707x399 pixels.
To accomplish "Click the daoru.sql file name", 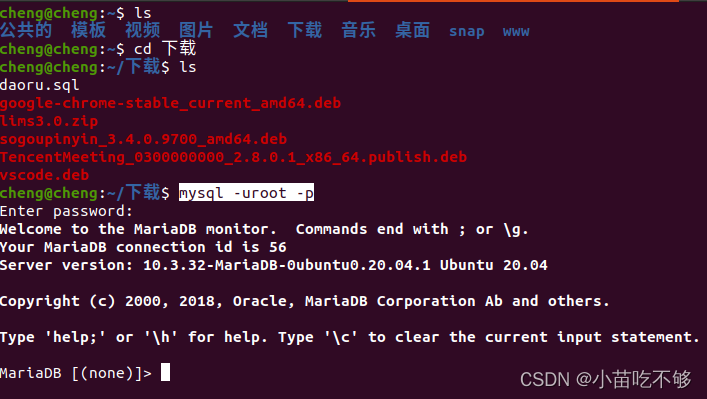I will [x=40, y=85].
